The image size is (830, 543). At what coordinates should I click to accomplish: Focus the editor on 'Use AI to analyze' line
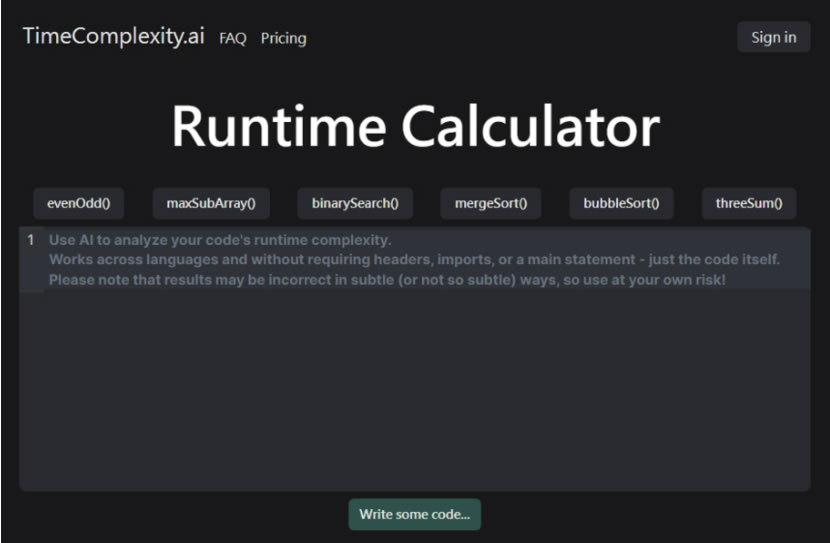(220, 240)
